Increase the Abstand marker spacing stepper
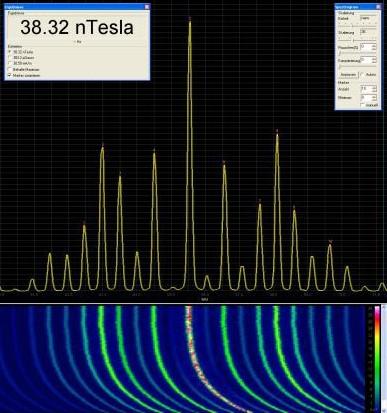This screenshot has height=413, width=387. [x=374, y=96]
